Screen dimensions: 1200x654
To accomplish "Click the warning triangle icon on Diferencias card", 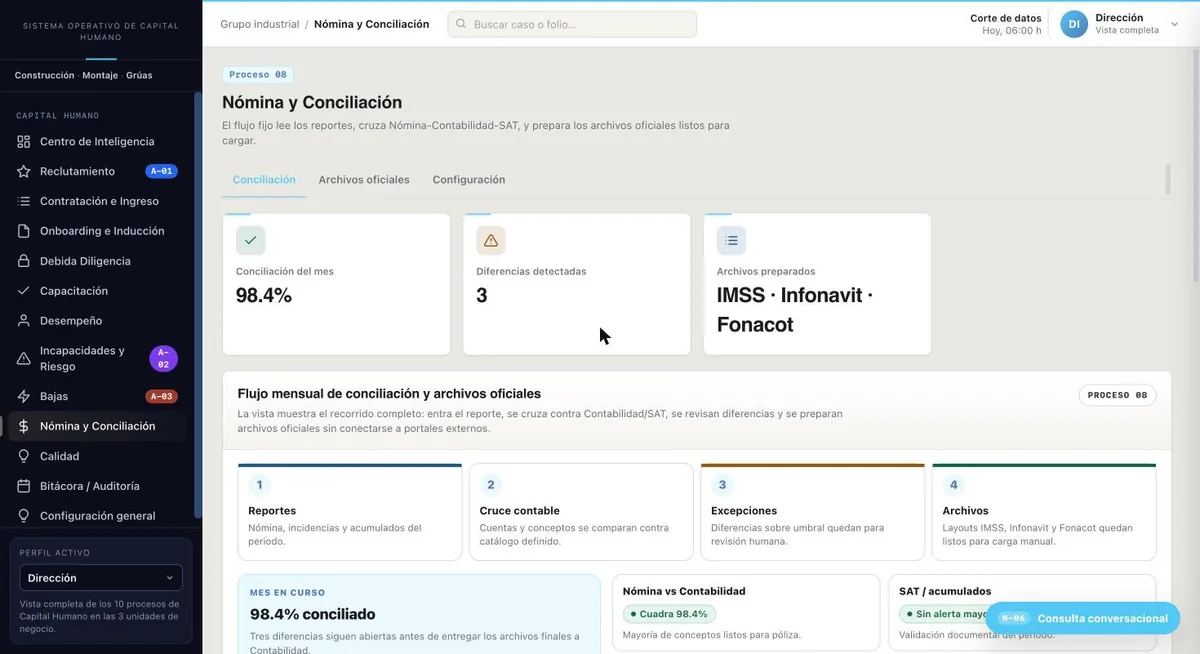I will [491, 241].
